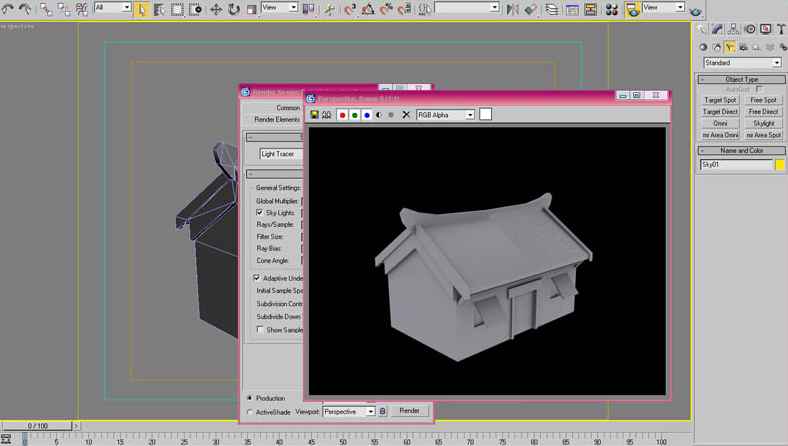This screenshot has width=788, height=446.
Task: Switch to the Render Elements tab
Action: 277,120
